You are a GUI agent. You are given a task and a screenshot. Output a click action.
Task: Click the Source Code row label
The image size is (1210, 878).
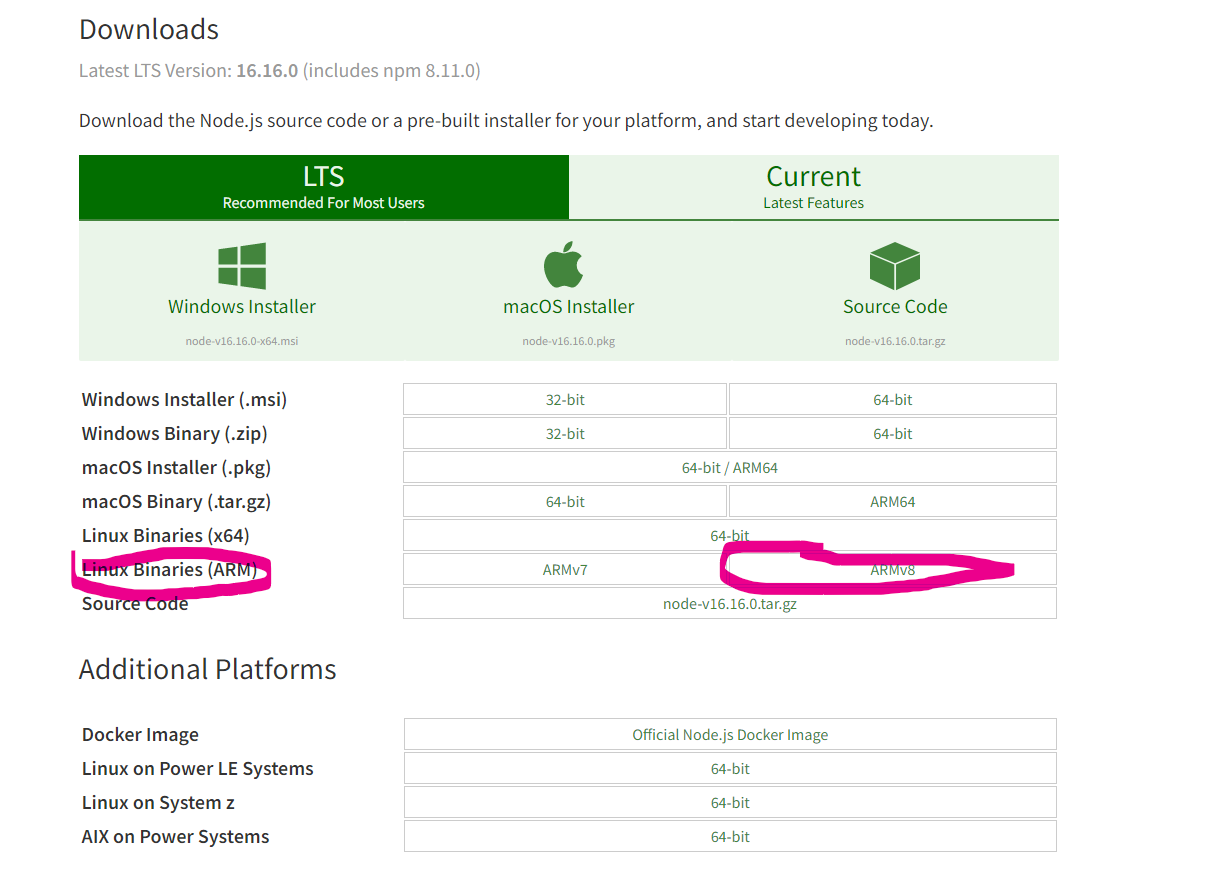[135, 604]
